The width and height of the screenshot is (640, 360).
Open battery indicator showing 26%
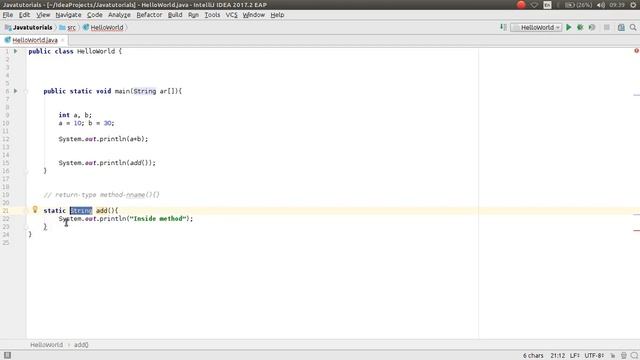(x=579, y=4)
